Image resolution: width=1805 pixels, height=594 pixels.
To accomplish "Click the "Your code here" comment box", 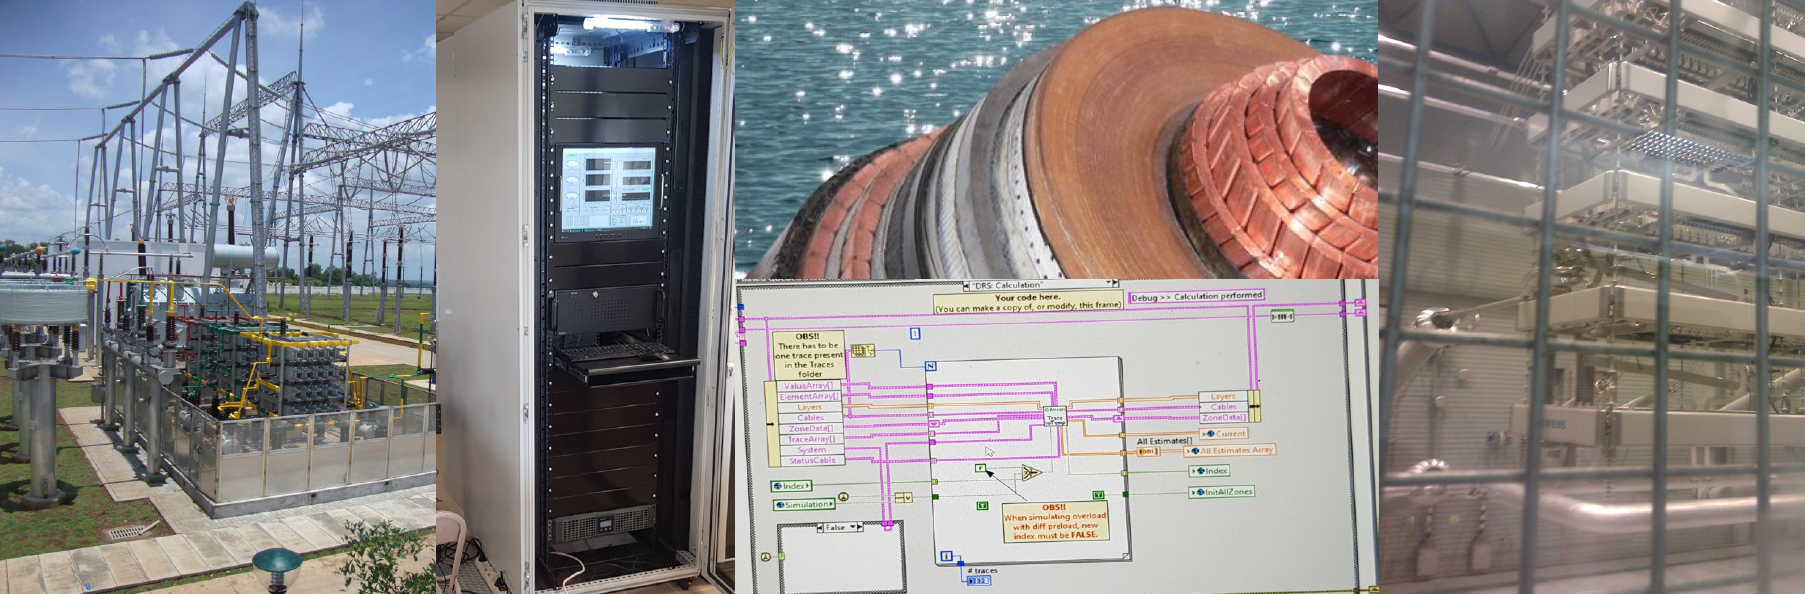I will tap(1029, 303).
